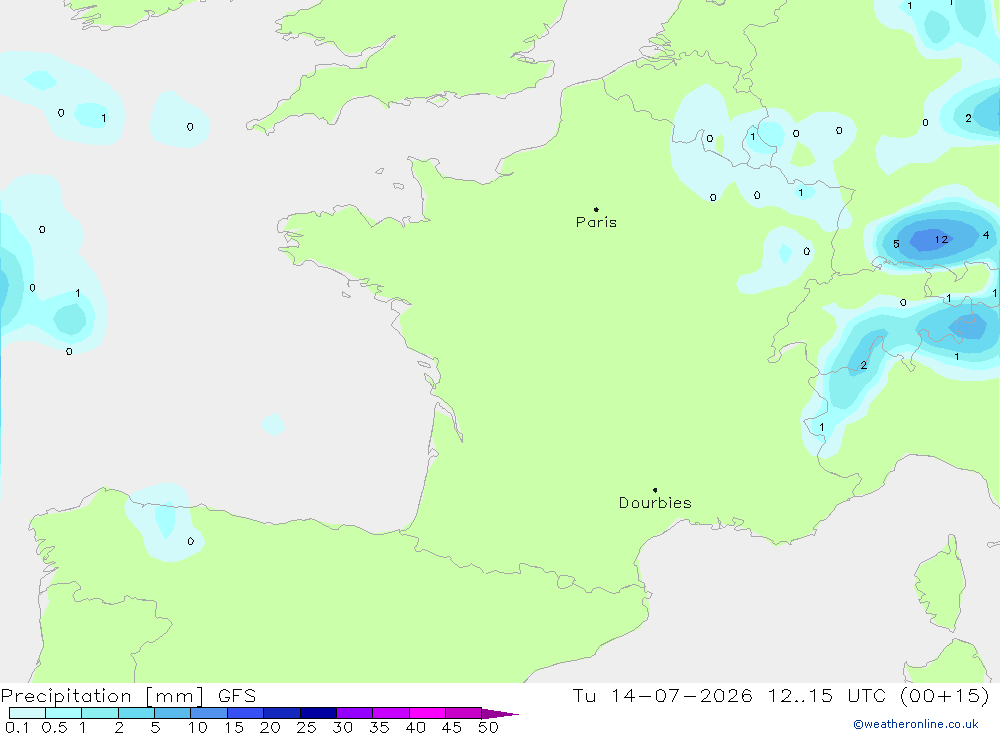
Task: Click the Dourbies location label
Action: point(655,503)
